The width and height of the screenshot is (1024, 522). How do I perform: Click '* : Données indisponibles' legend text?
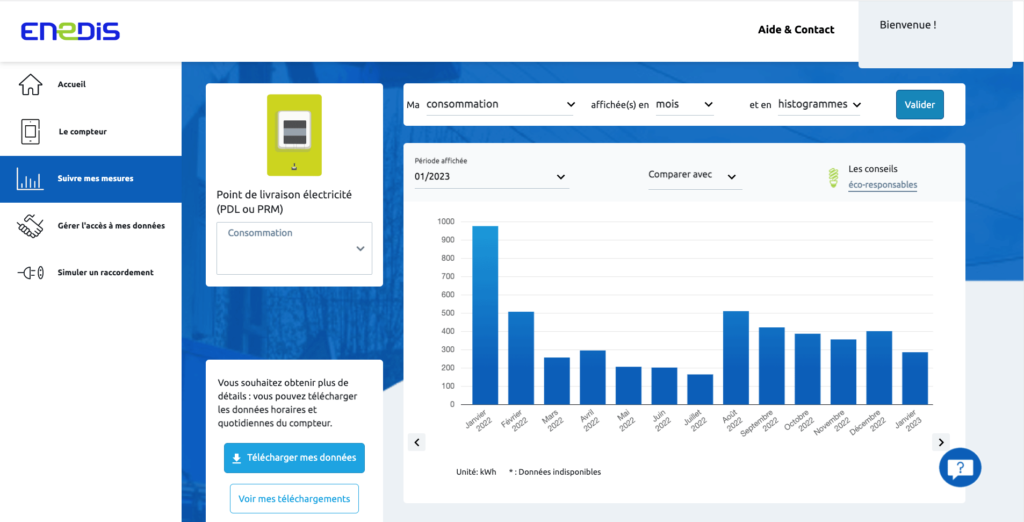(555, 472)
